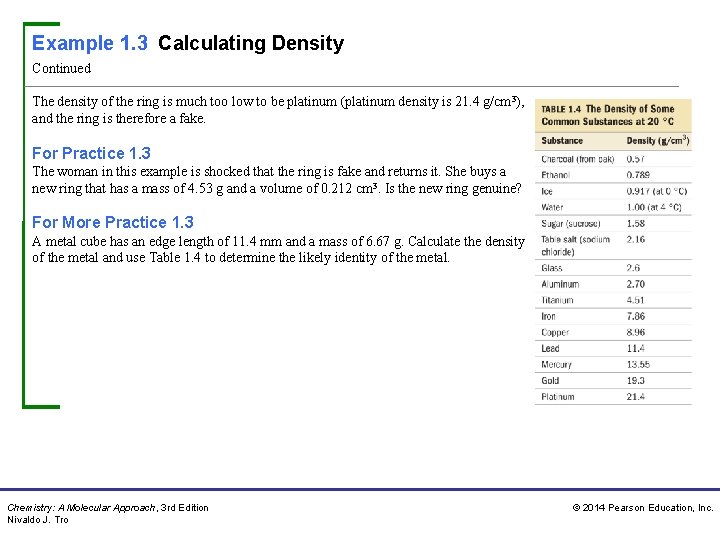
Task: Click the density value '0.917 (at 0 °C)'
Action: point(657,191)
